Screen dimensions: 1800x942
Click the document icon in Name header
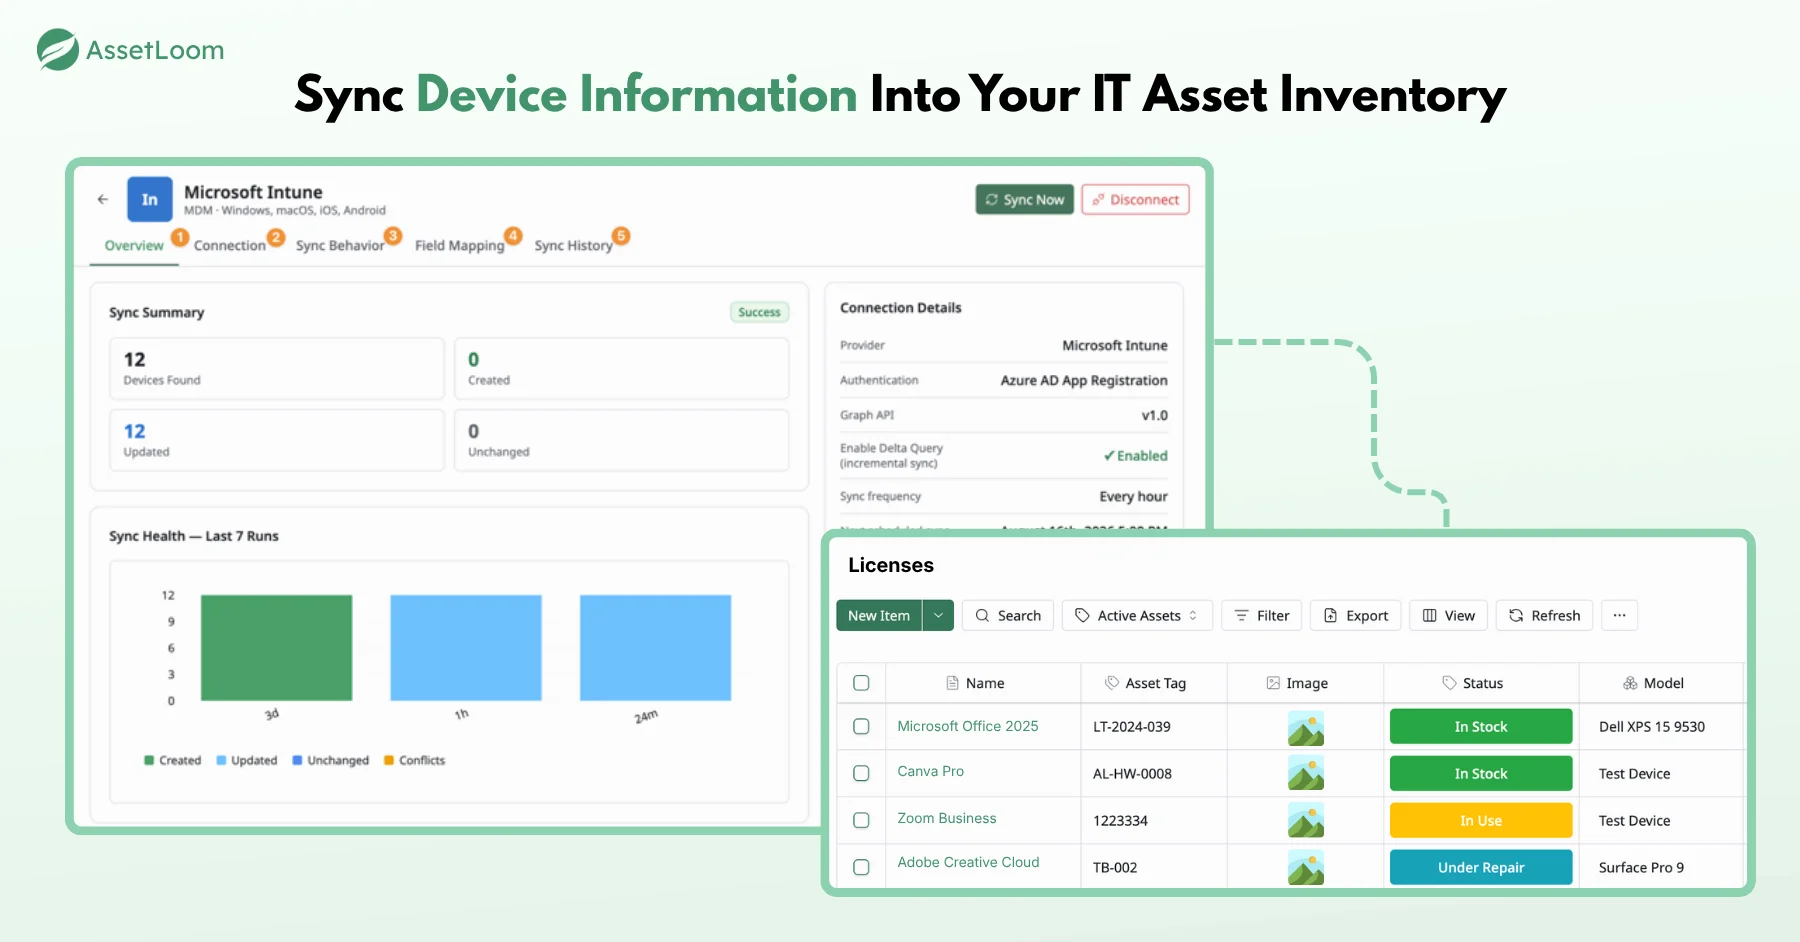(952, 683)
